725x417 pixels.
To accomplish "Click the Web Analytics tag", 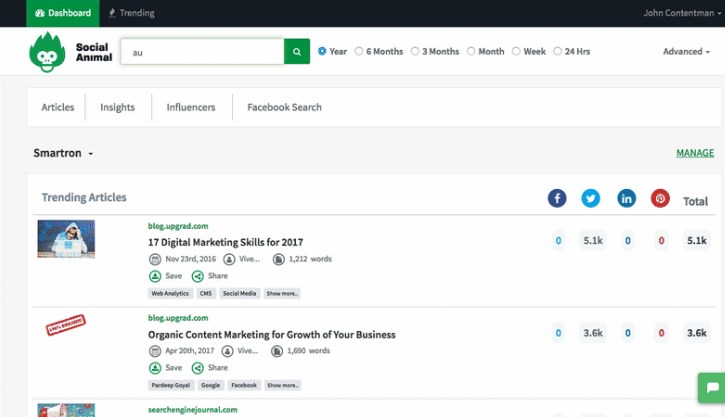I will pyautogui.click(x=170, y=294).
